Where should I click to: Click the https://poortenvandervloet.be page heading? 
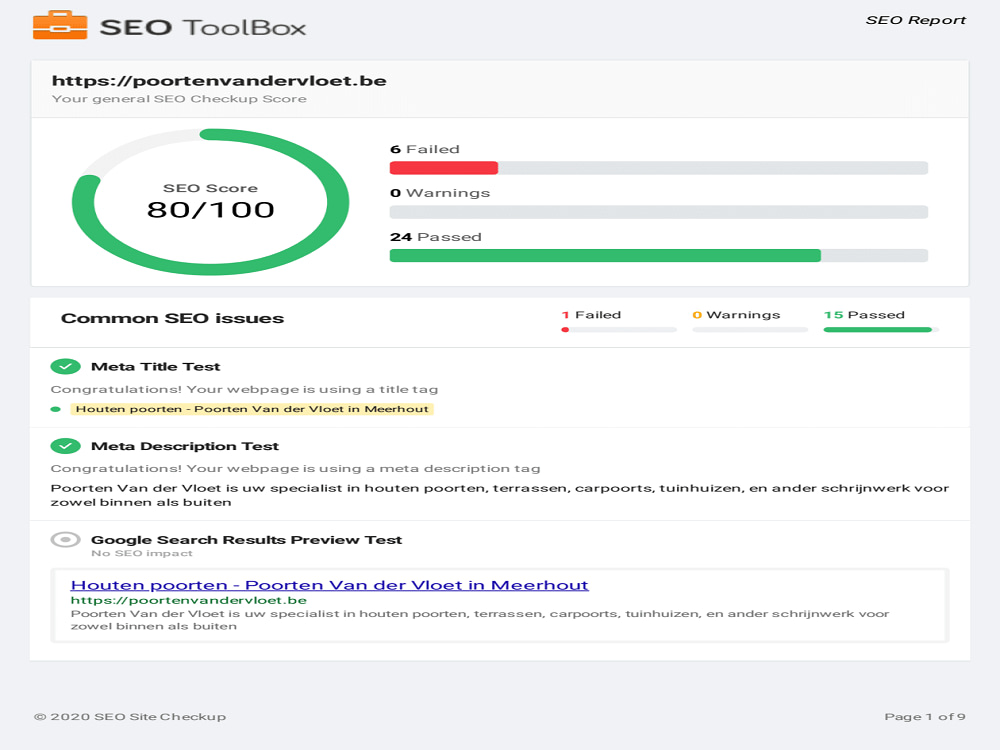click(x=219, y=81)
